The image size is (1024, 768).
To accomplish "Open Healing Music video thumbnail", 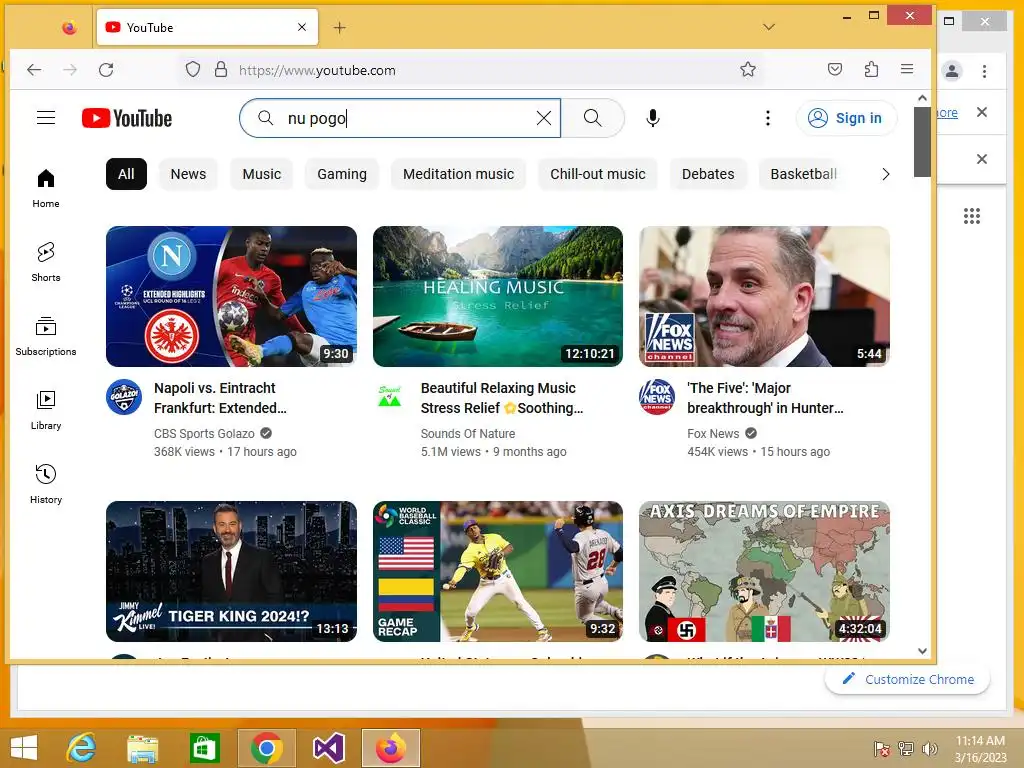I will tap(498, 296).
